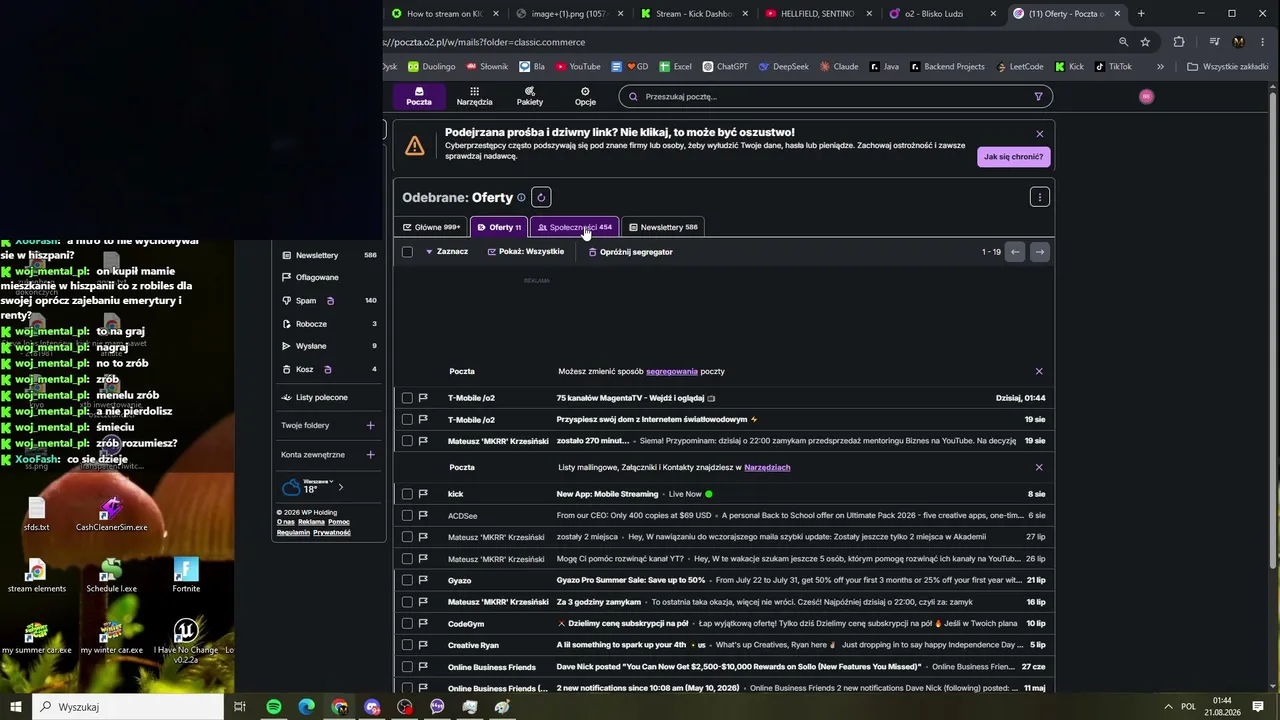The width and height of the screenshot is (1280, 720).
Task: Expand the Zaznacz selection dropdown
Action: pos(447,252)
